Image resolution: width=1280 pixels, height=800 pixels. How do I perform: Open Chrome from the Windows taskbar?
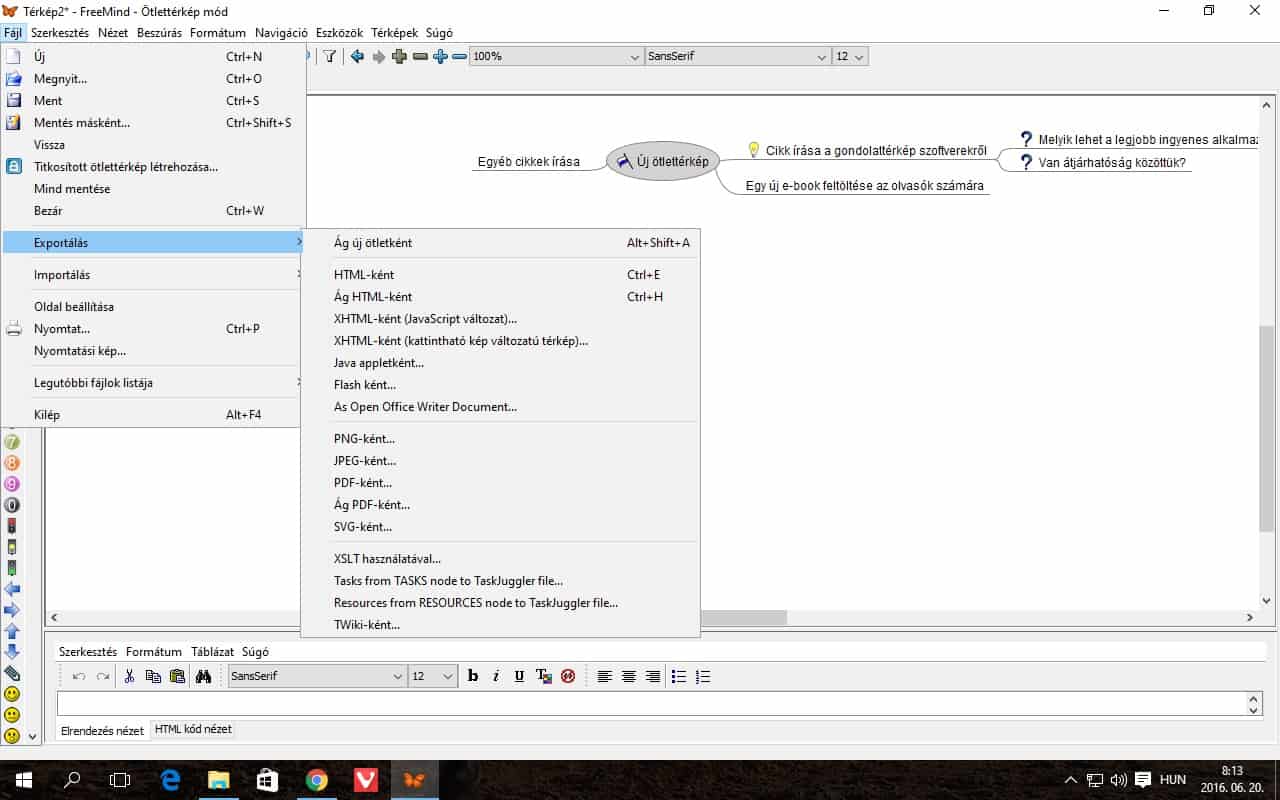pyautogui.click(x=317, y=780)
